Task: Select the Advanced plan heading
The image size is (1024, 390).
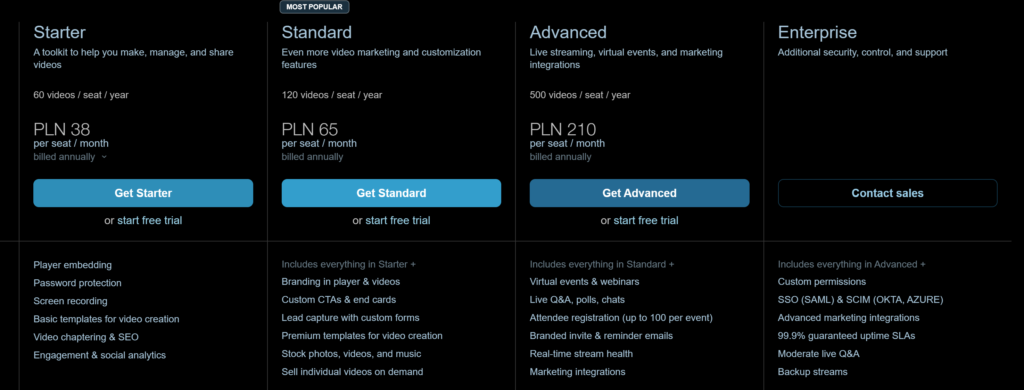Action: tap(568, 32)
